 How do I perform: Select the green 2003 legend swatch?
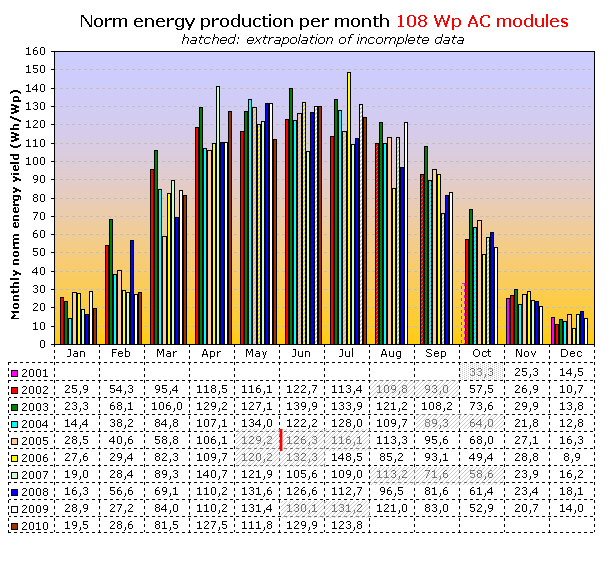coord(13,406)
